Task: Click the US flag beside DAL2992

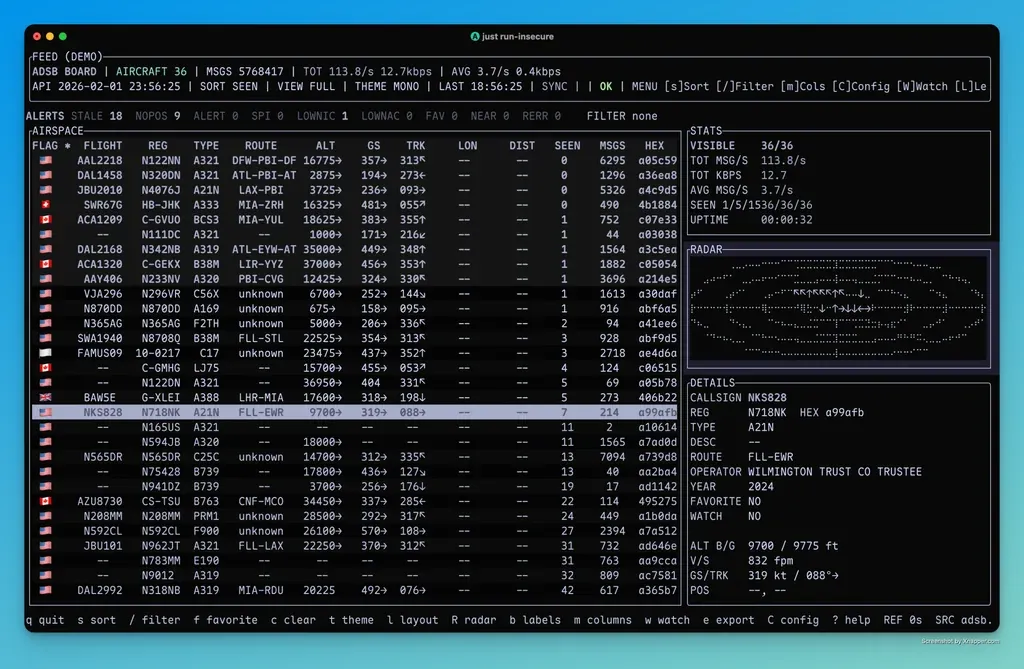Action: click(x=45, y=590)
